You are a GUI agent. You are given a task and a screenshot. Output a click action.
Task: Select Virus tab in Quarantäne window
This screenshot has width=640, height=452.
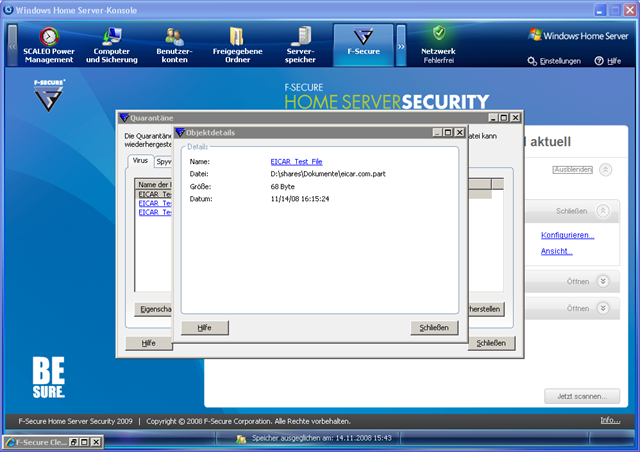coord(140,161)
